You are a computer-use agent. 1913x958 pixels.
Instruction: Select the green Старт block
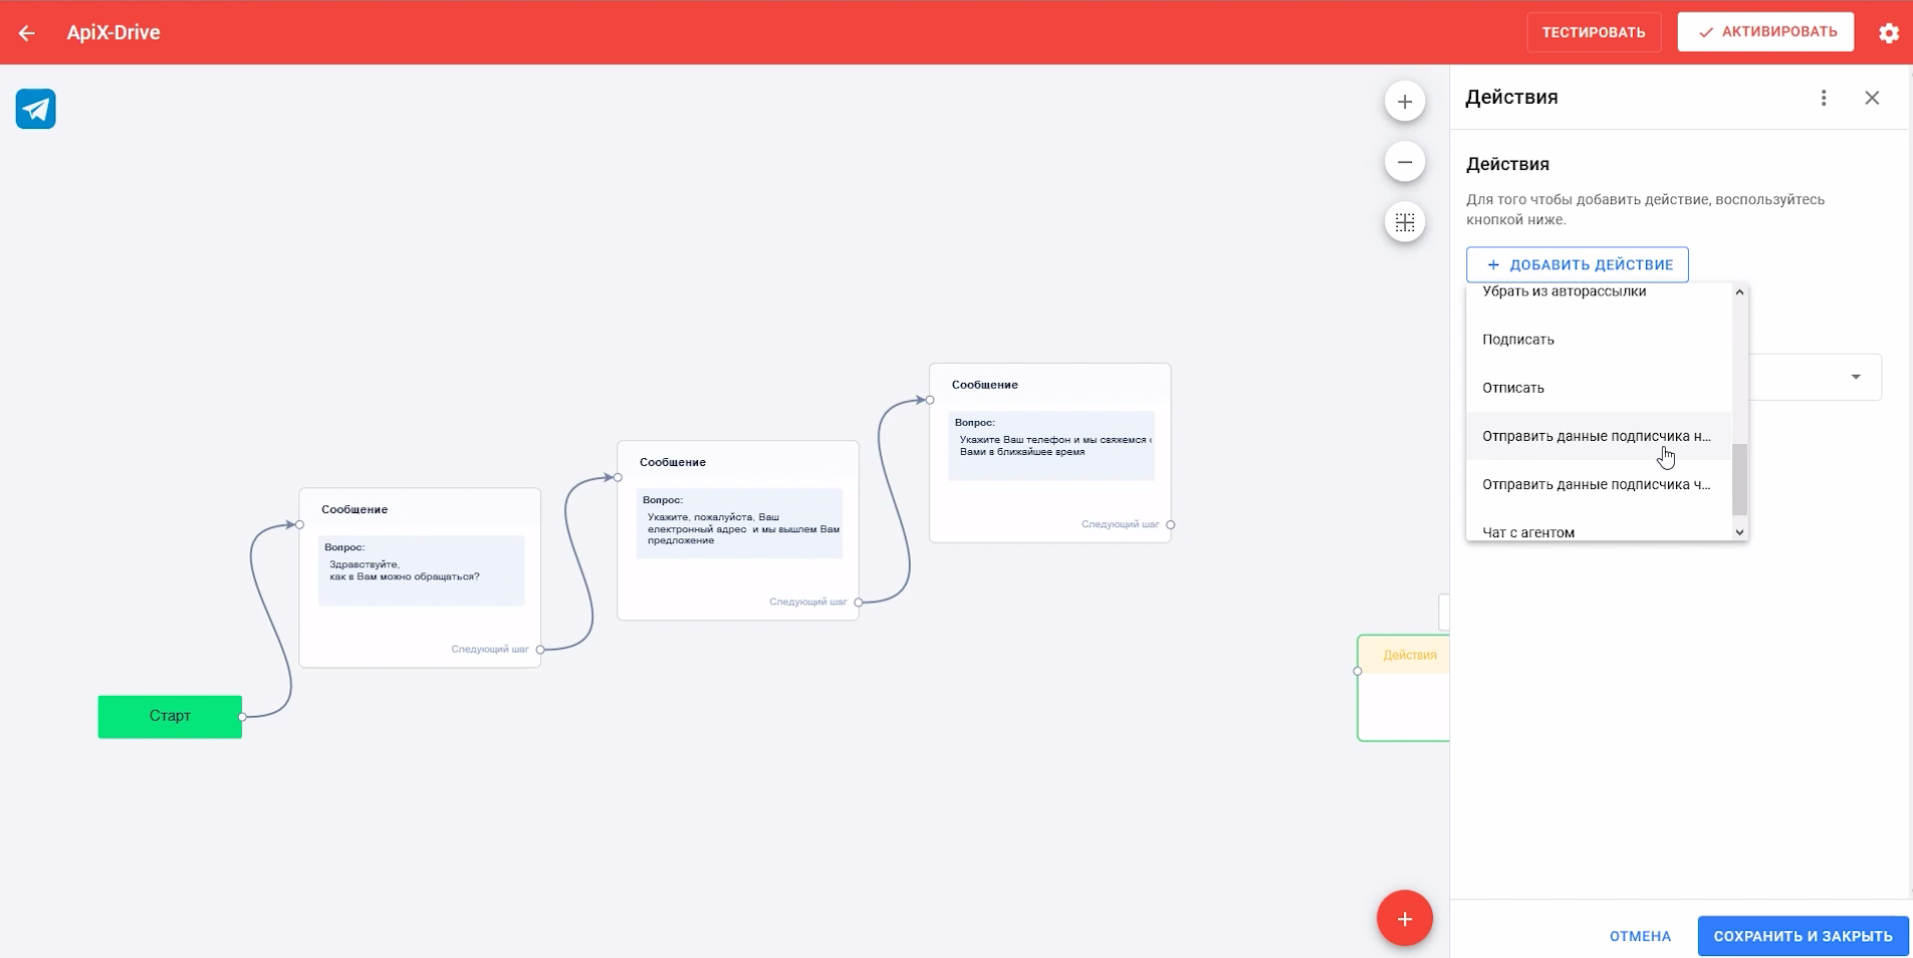click(170, 716)
